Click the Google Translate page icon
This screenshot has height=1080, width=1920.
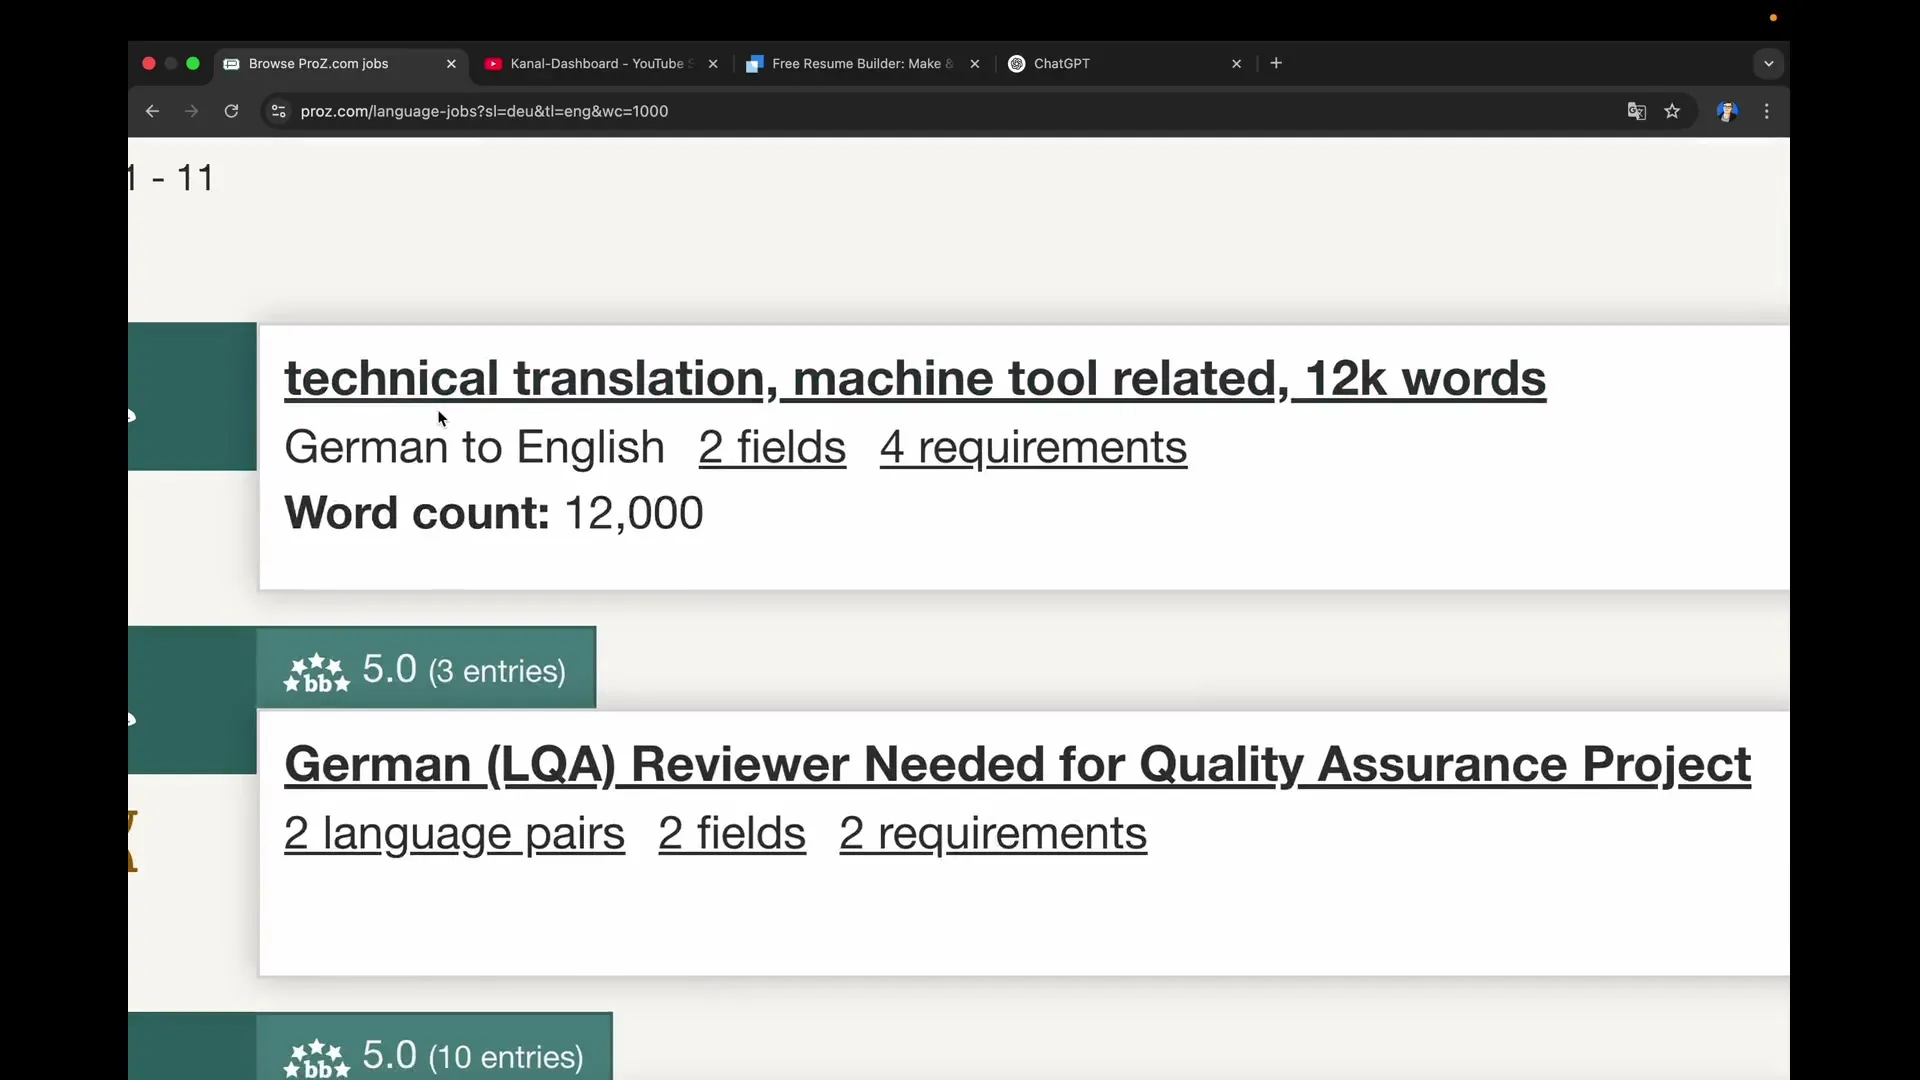(x=1636, y=111)
